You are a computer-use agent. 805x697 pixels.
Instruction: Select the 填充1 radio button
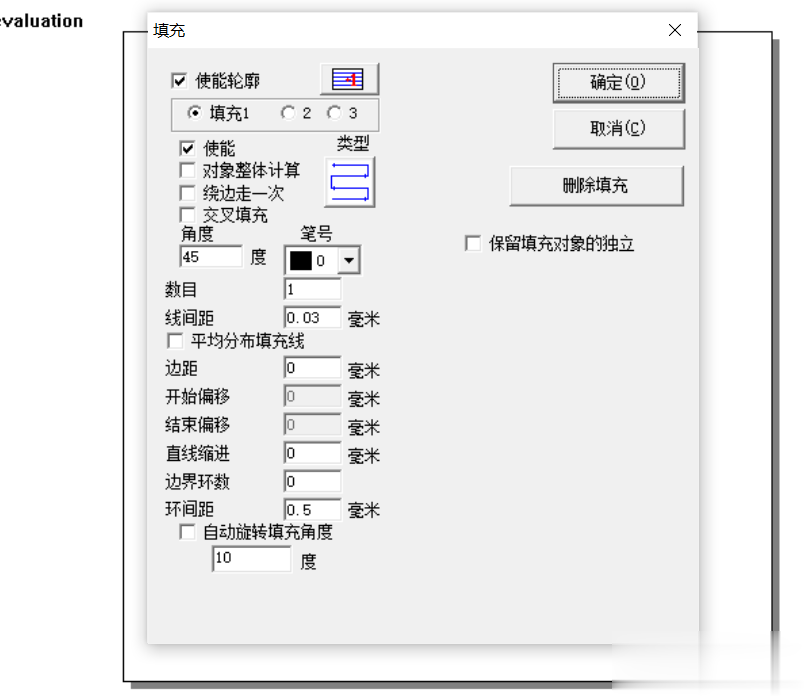(x=195, y=112)
